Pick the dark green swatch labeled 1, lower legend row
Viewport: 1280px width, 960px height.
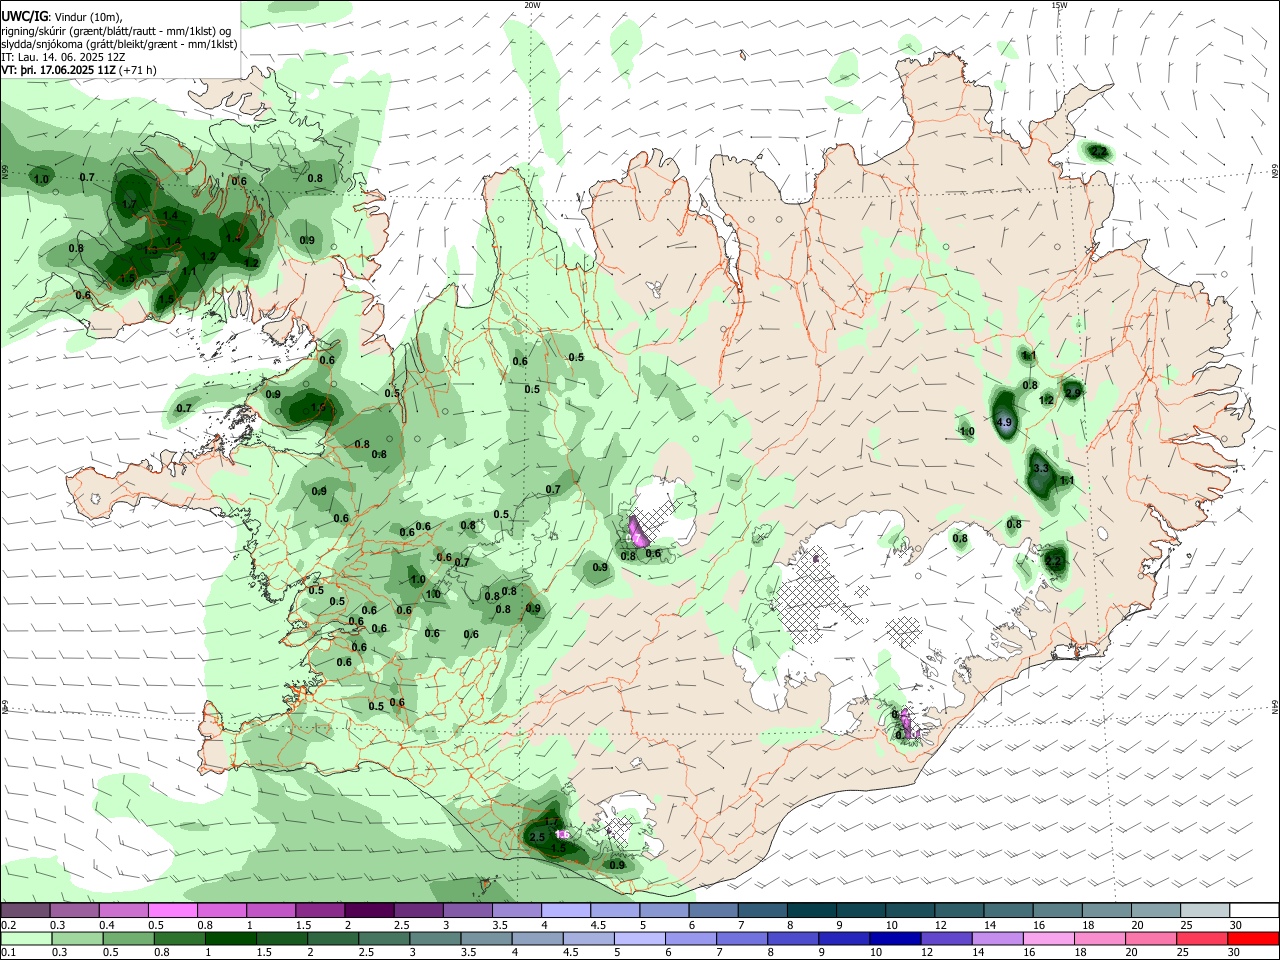(x=230, y=938)
